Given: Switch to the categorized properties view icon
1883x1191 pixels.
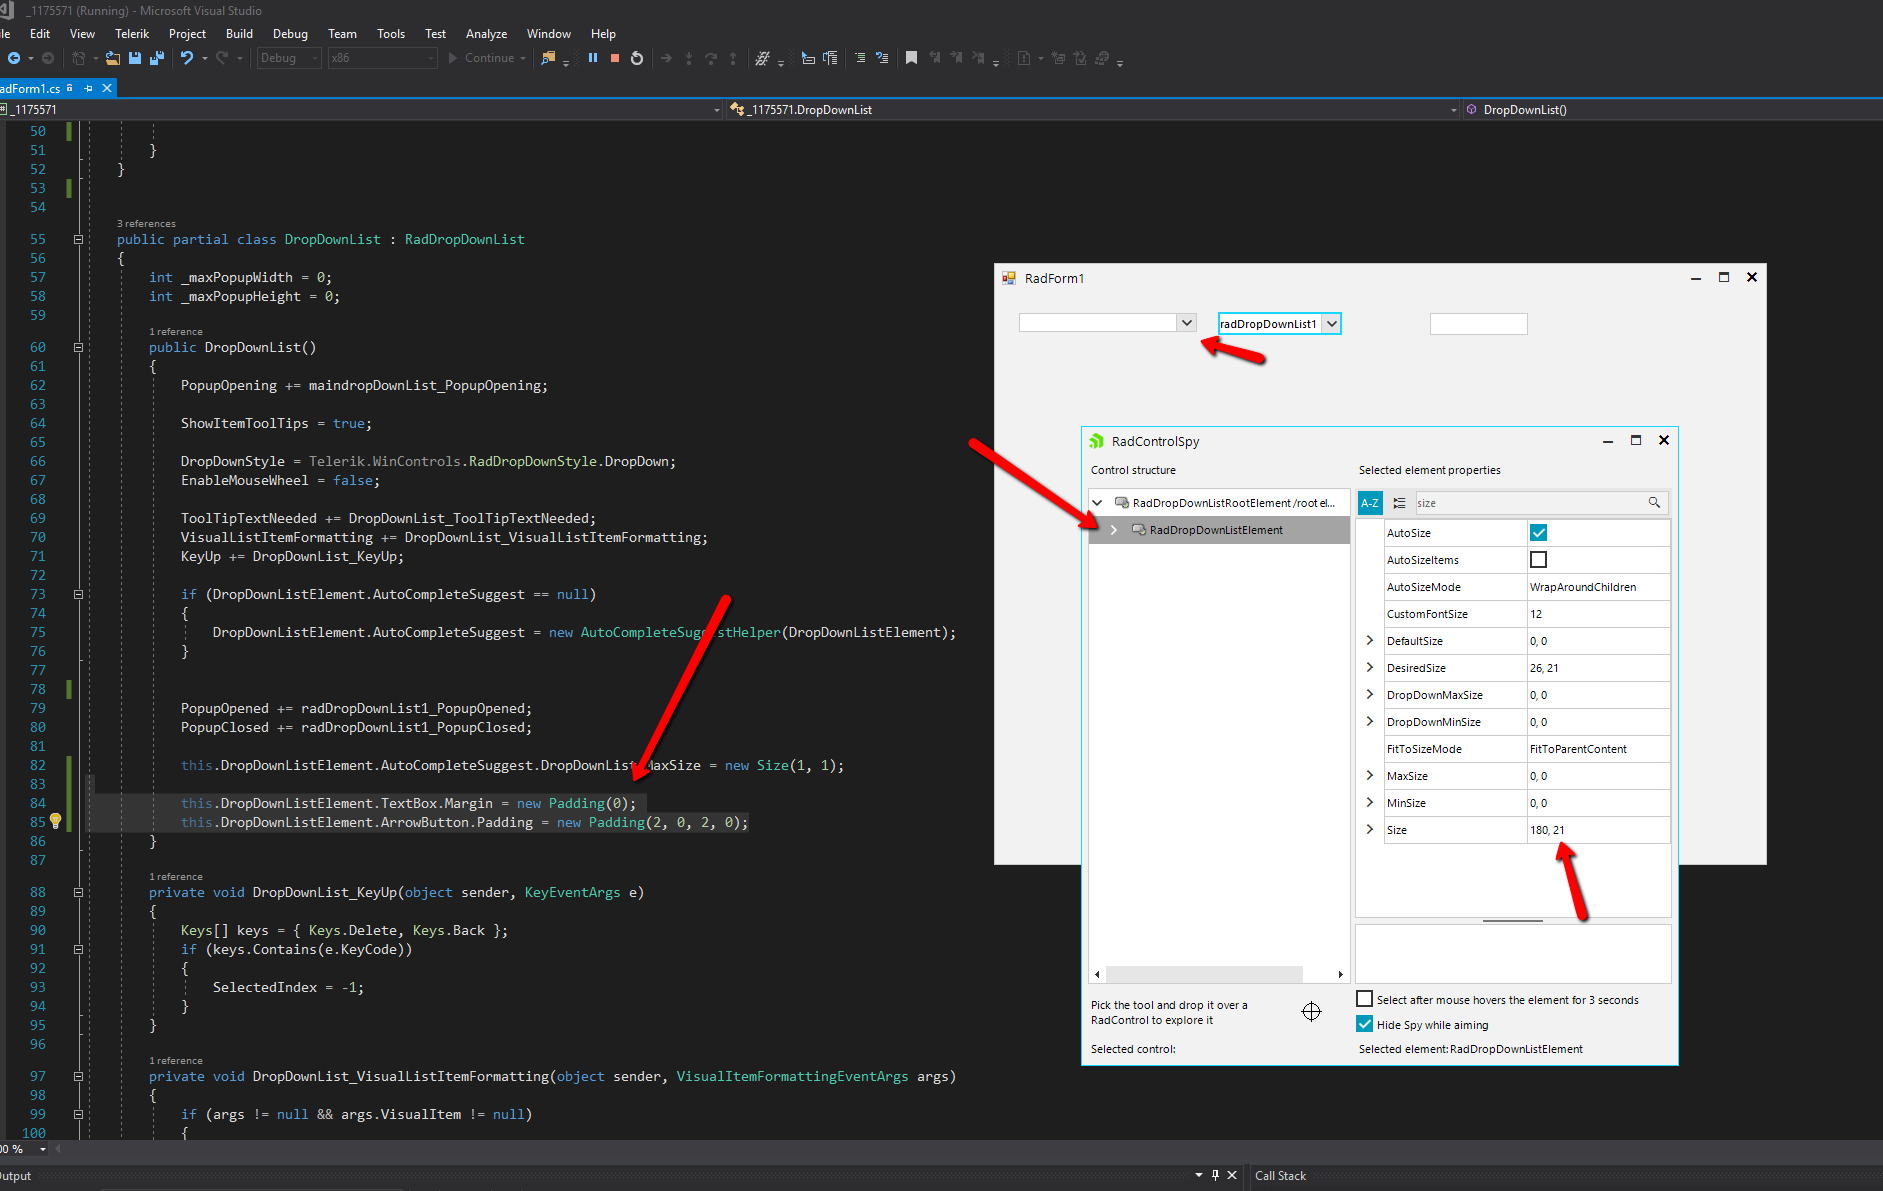Looking at the screenshot, I should pyautogui.click(x=1399, y=503).
